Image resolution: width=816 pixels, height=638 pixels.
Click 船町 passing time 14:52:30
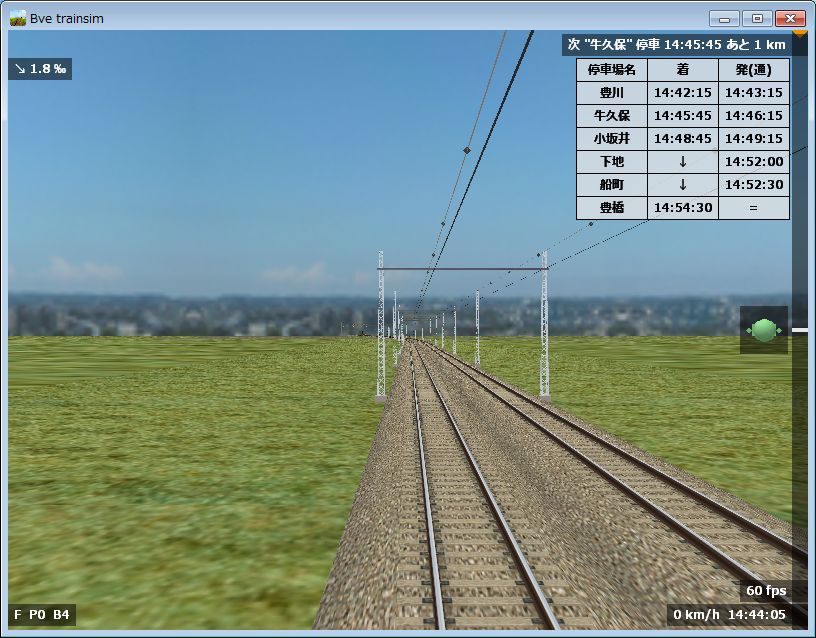[x=754, y=184]
